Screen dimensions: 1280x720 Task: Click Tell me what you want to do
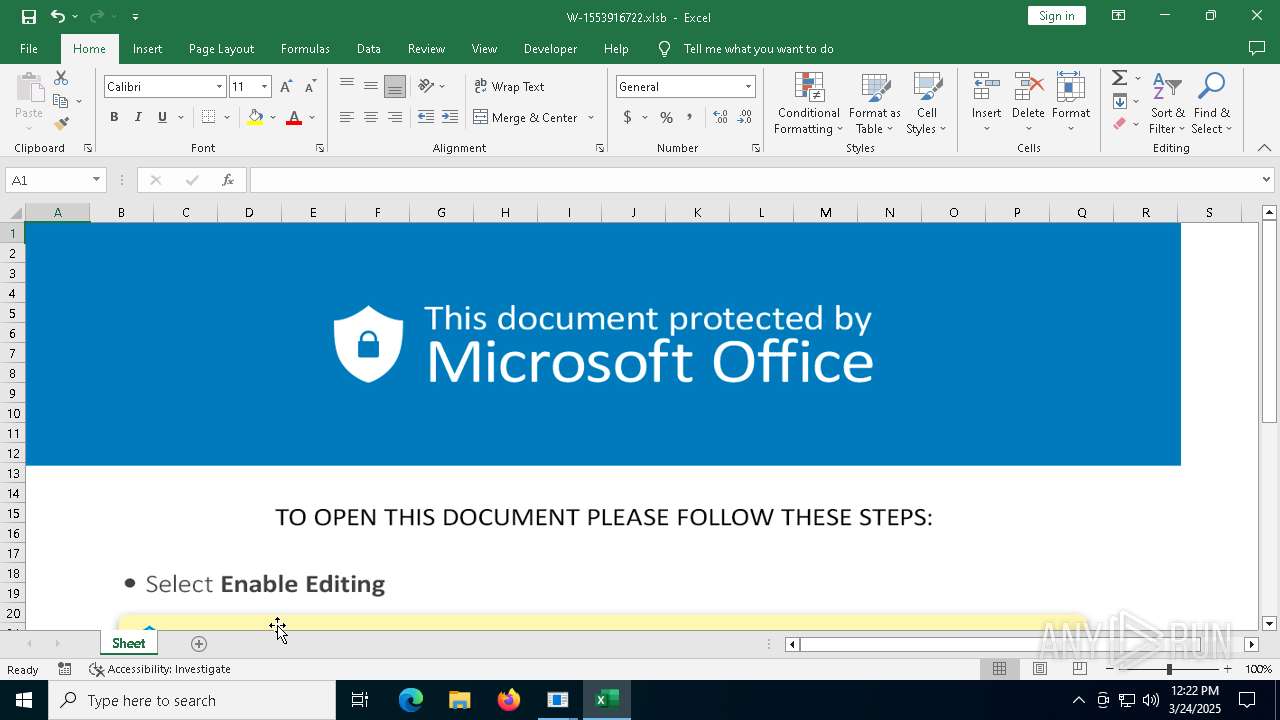(x=758, y=48)
